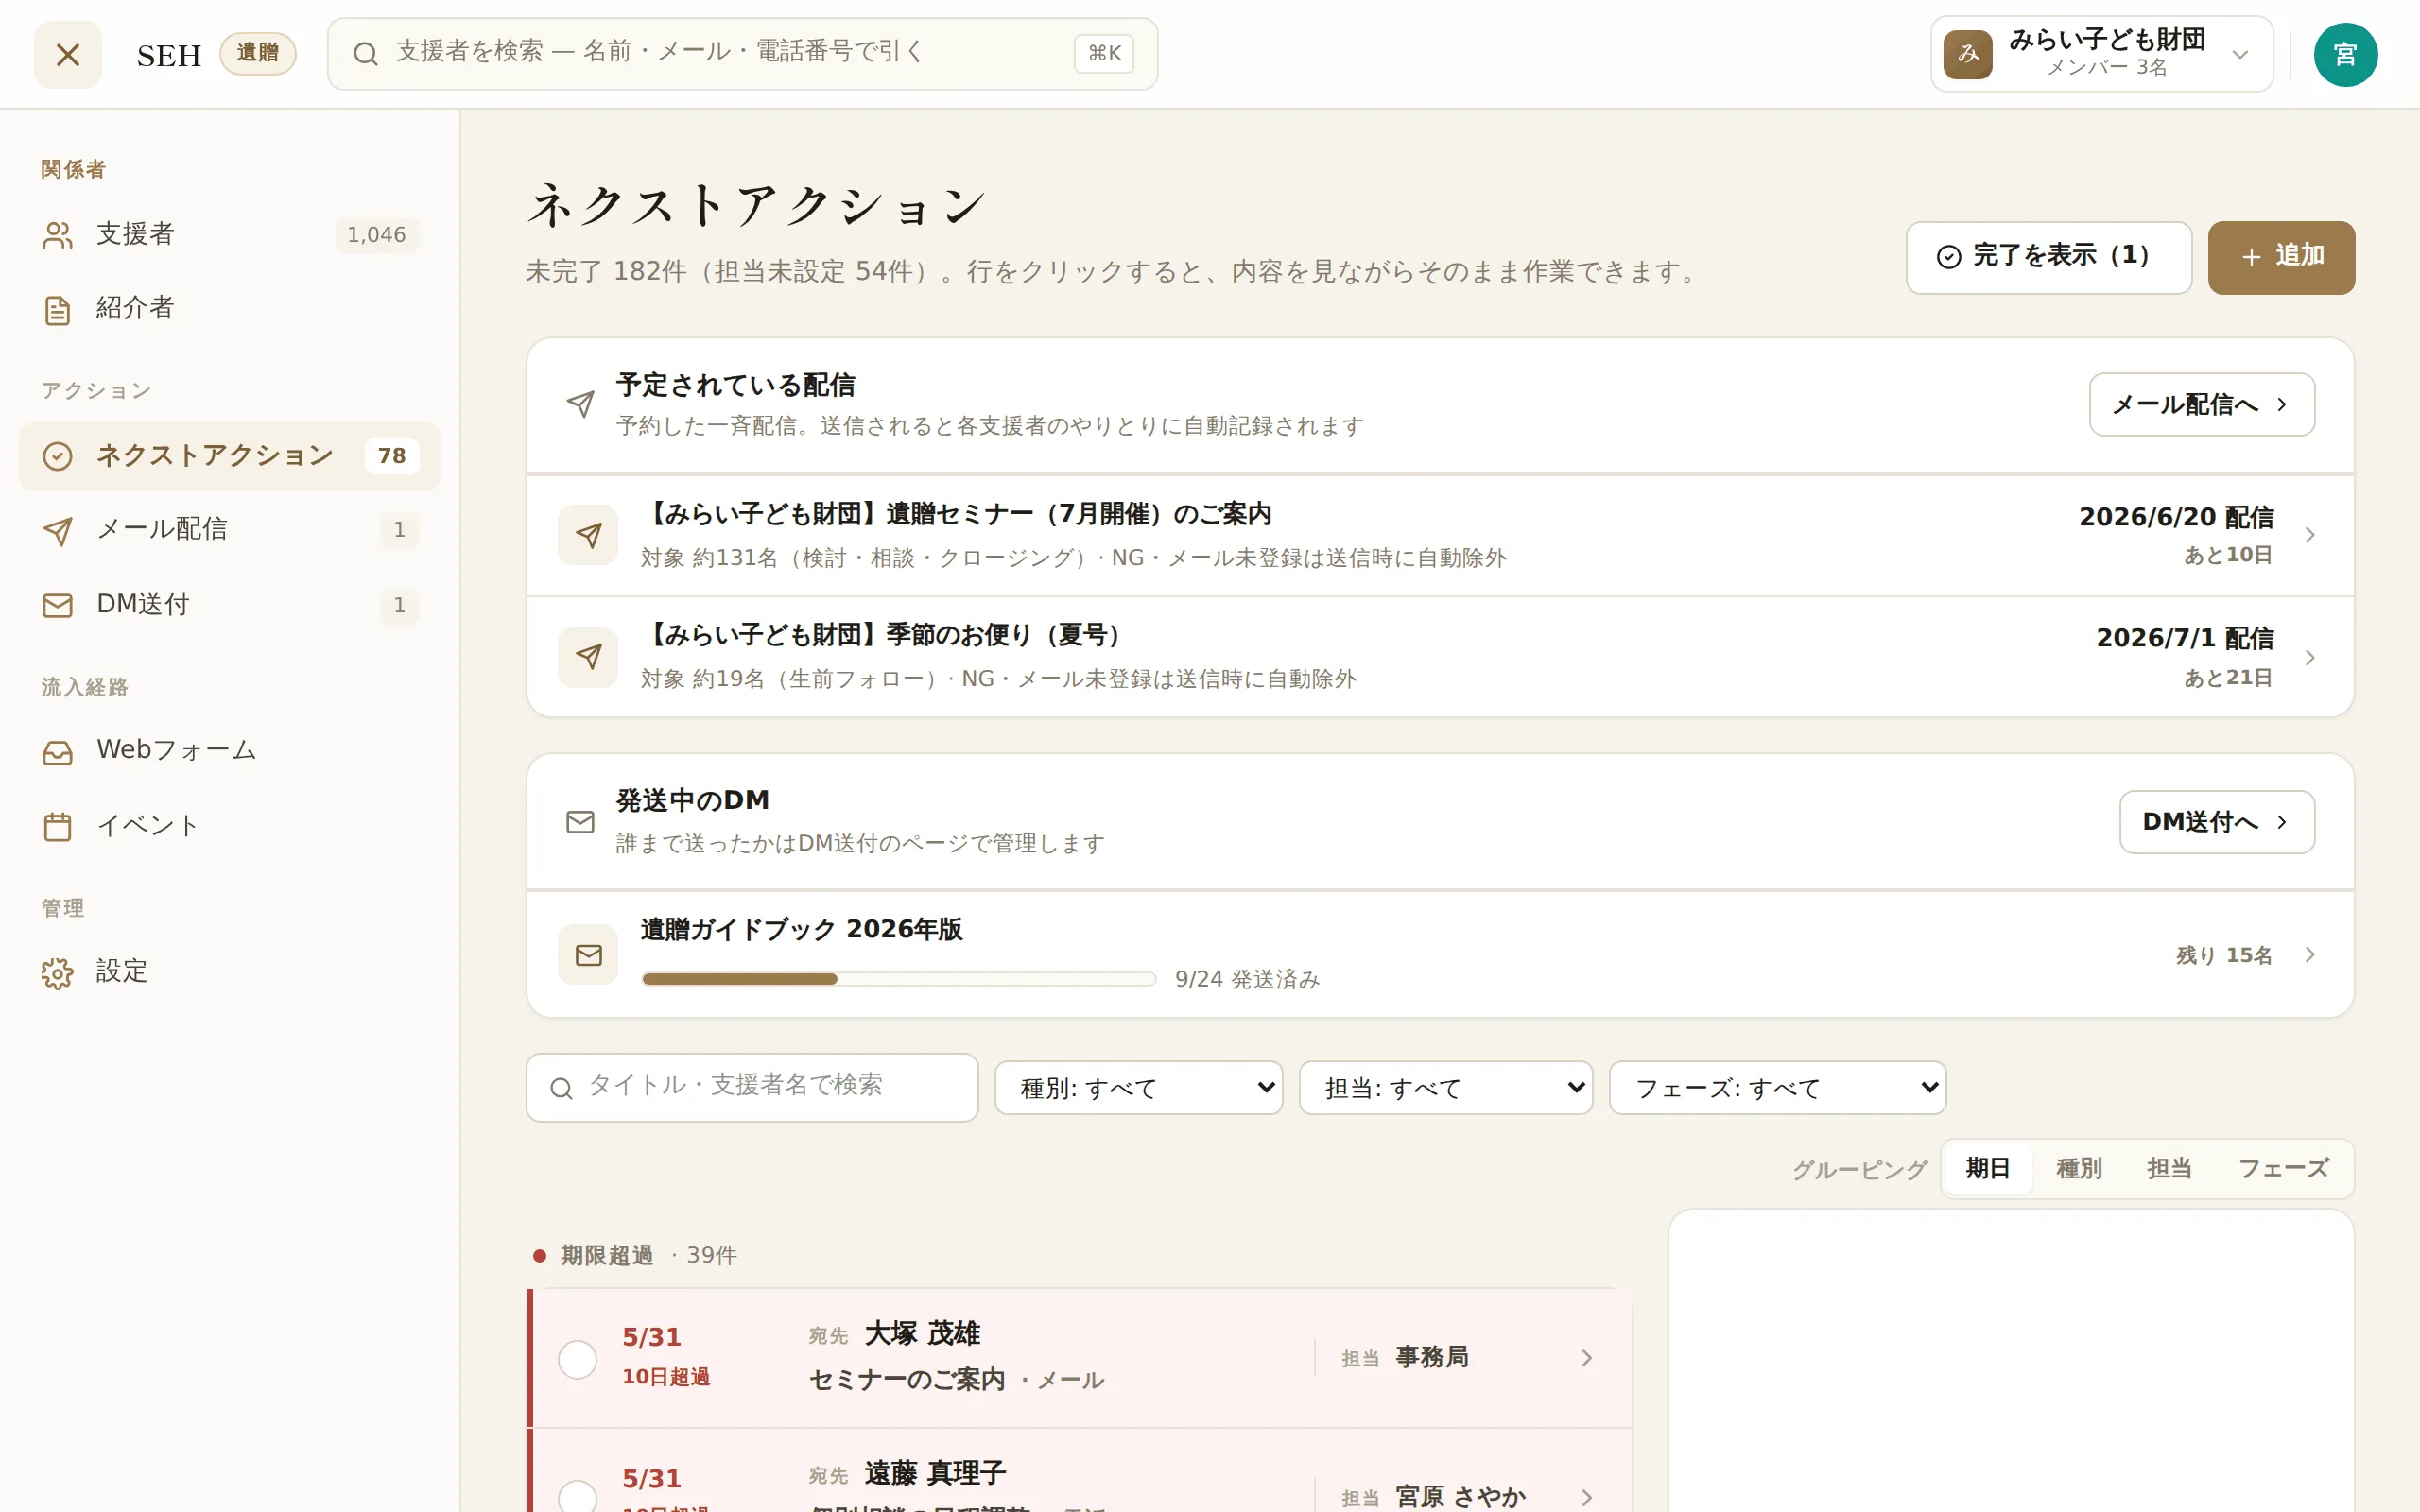Open the イベント sidebar menu item

229,827
